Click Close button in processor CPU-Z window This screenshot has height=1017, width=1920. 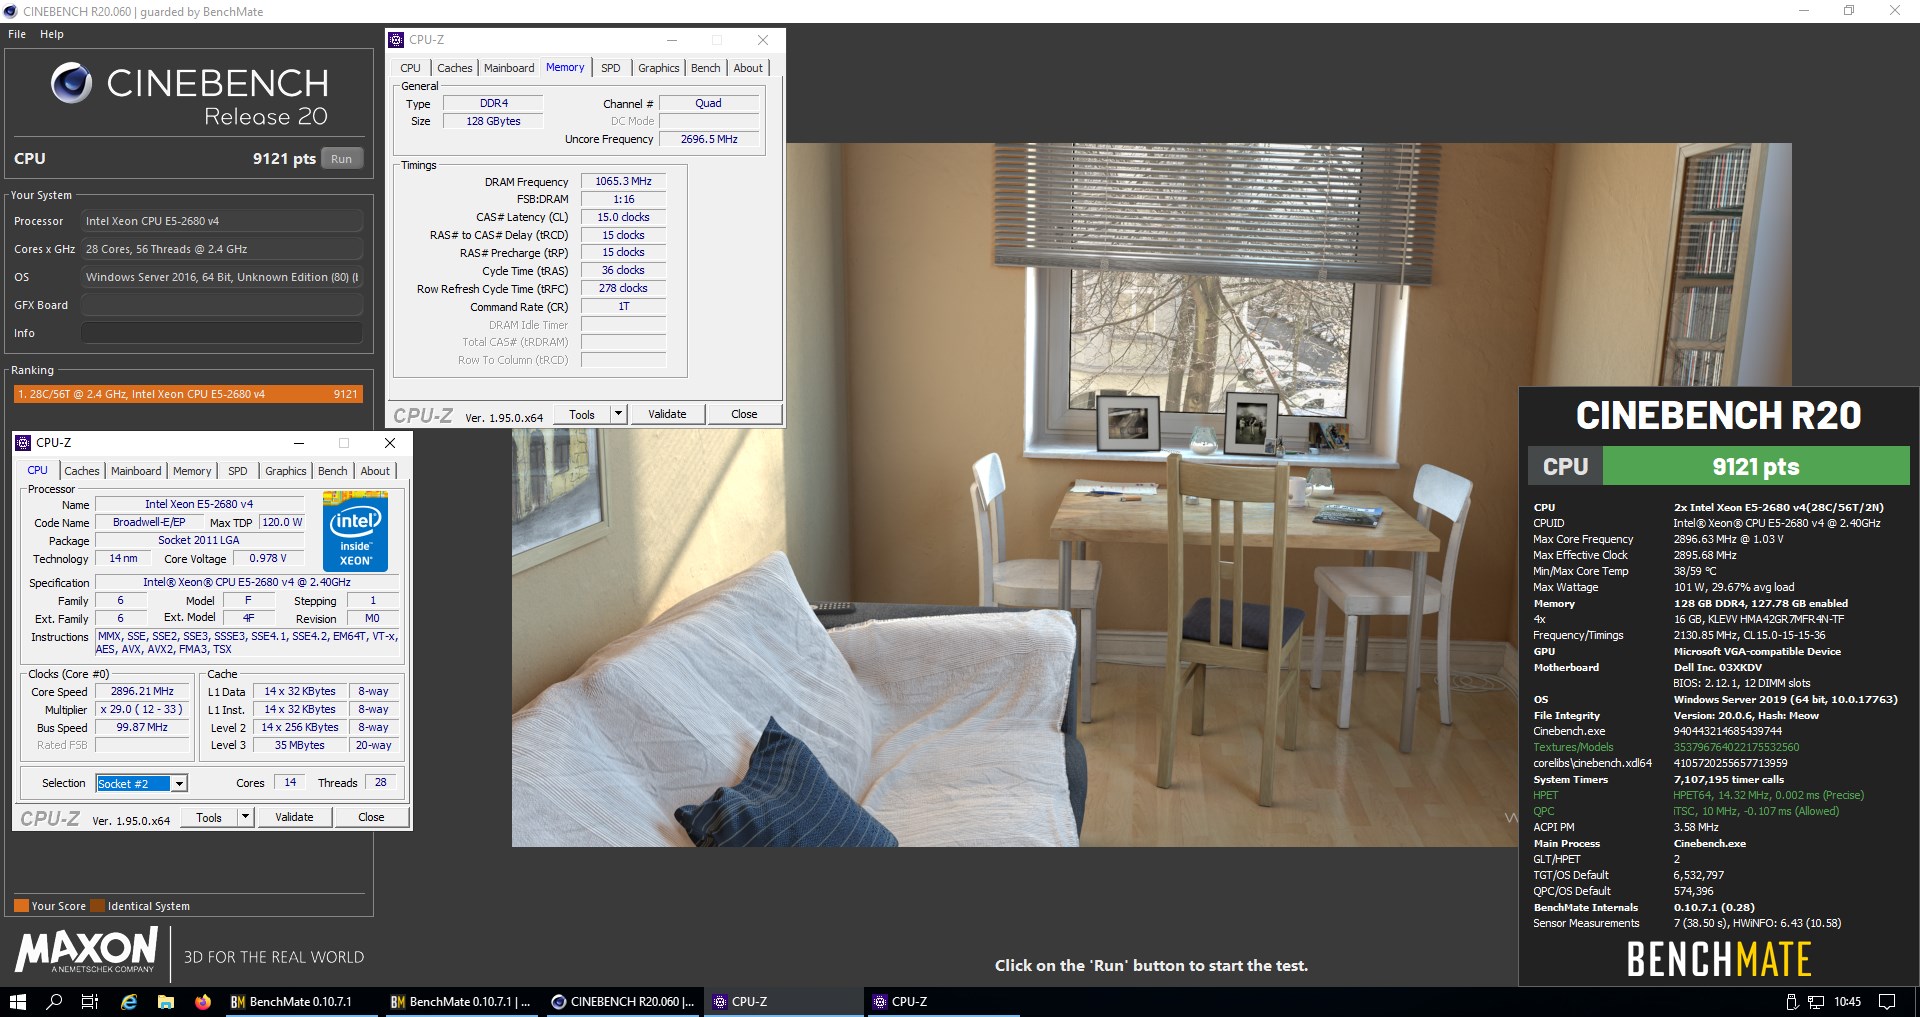pyautogui.click(x=371, y=817)
